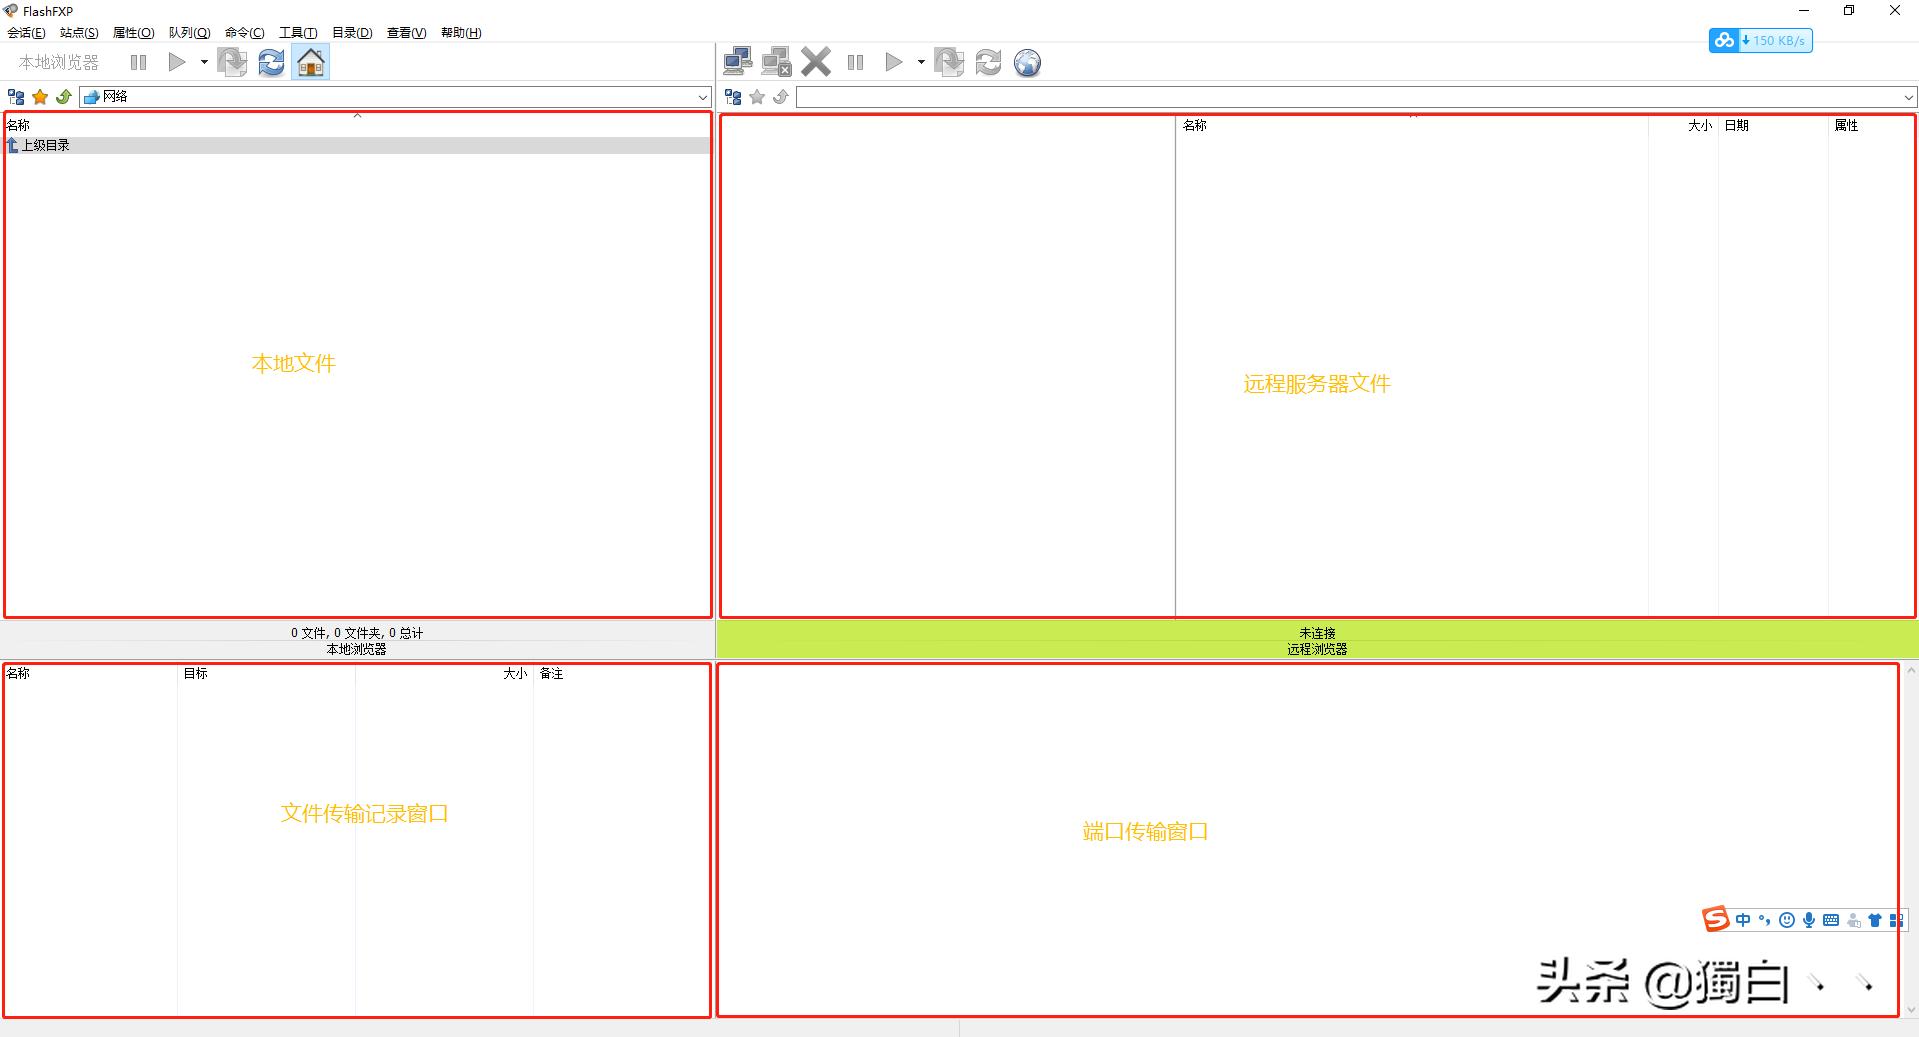
Task: Open the 队列(Q) menu
Action: [190, 33]
